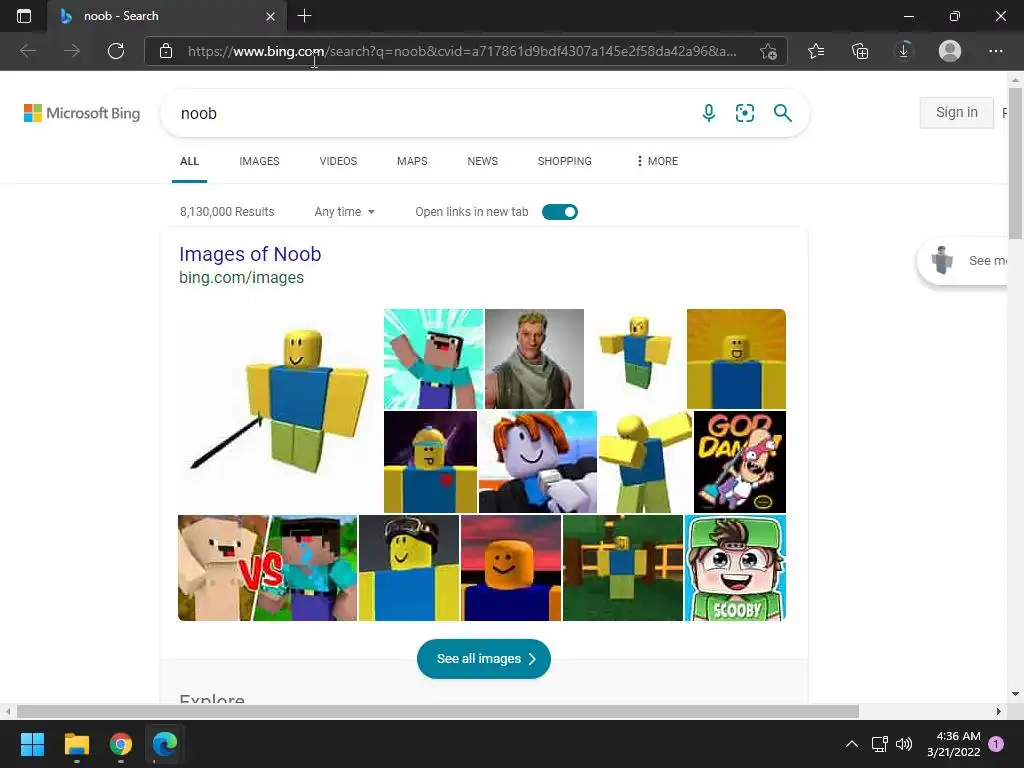
Task: Open Windows Start menu
Action: click(x=32, y=744)
